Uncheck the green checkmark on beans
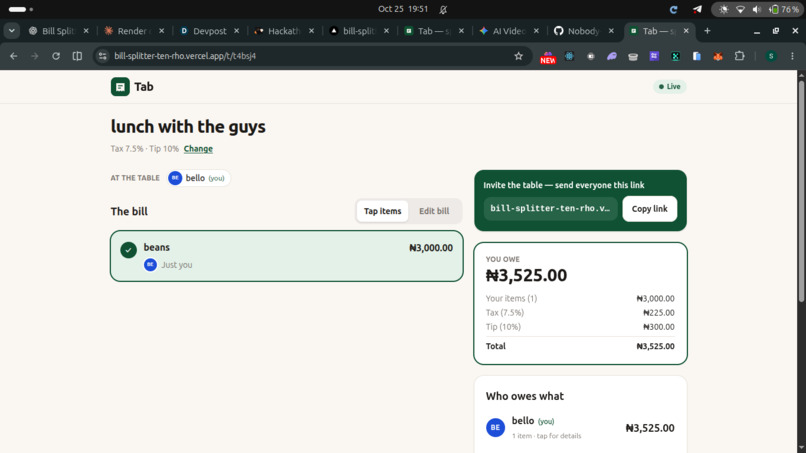 point(129,250)
